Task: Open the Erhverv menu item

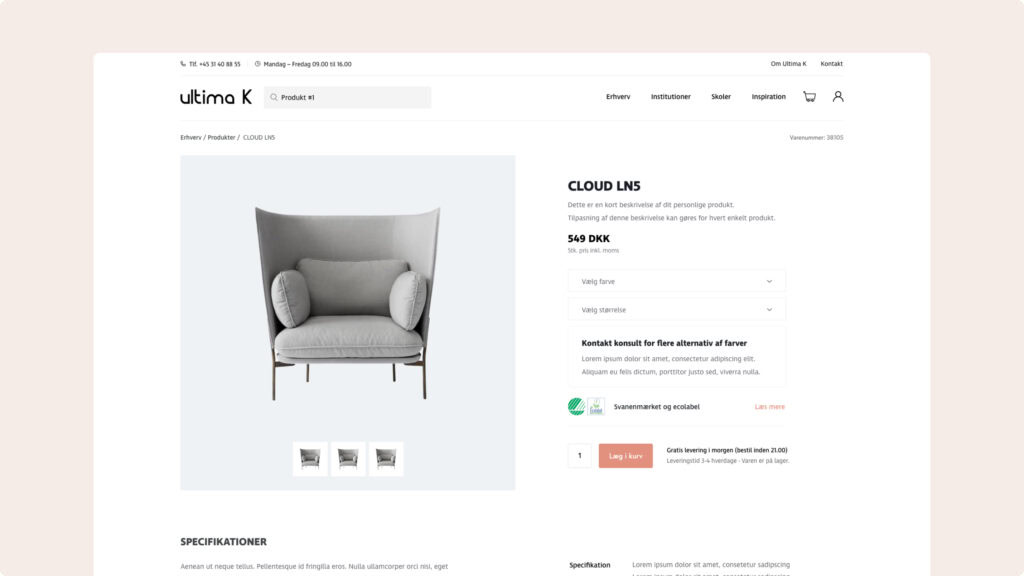Action: click(x=618, y=97)
